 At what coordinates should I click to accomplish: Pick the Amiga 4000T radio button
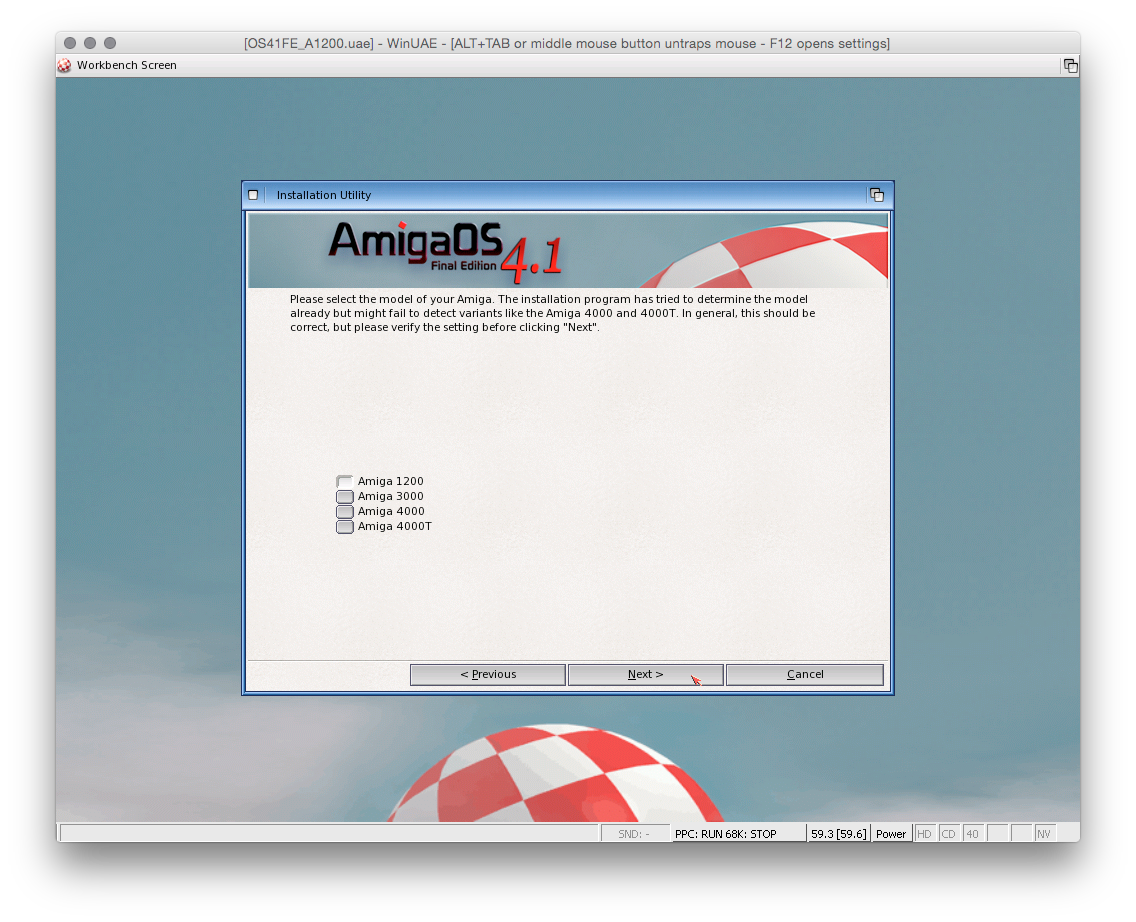(x=345, y=527)
